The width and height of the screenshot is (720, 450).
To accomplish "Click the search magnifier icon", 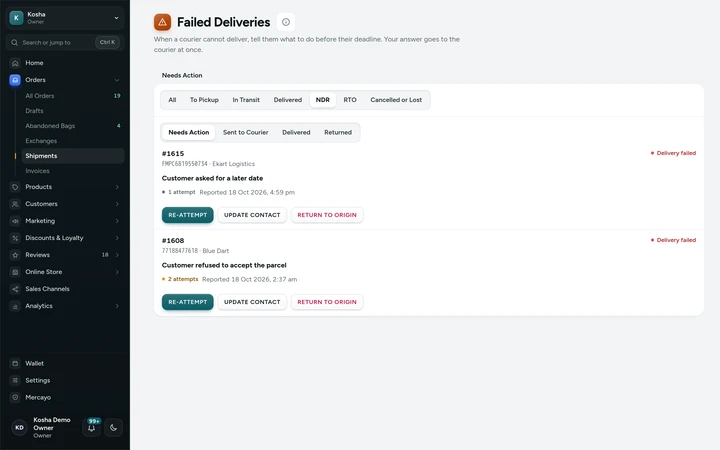I will (x=15, y=42).
